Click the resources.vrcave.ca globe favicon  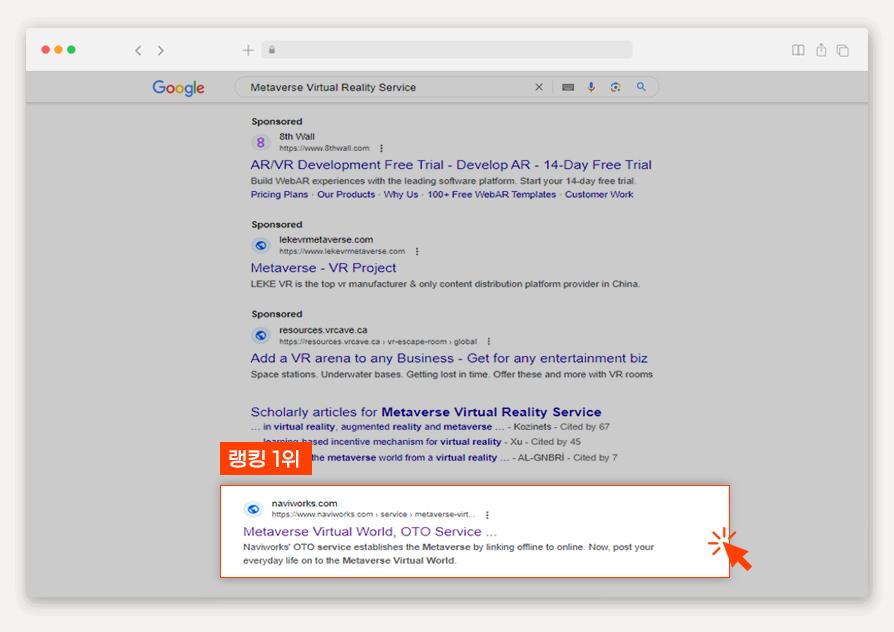coord(261,335)
